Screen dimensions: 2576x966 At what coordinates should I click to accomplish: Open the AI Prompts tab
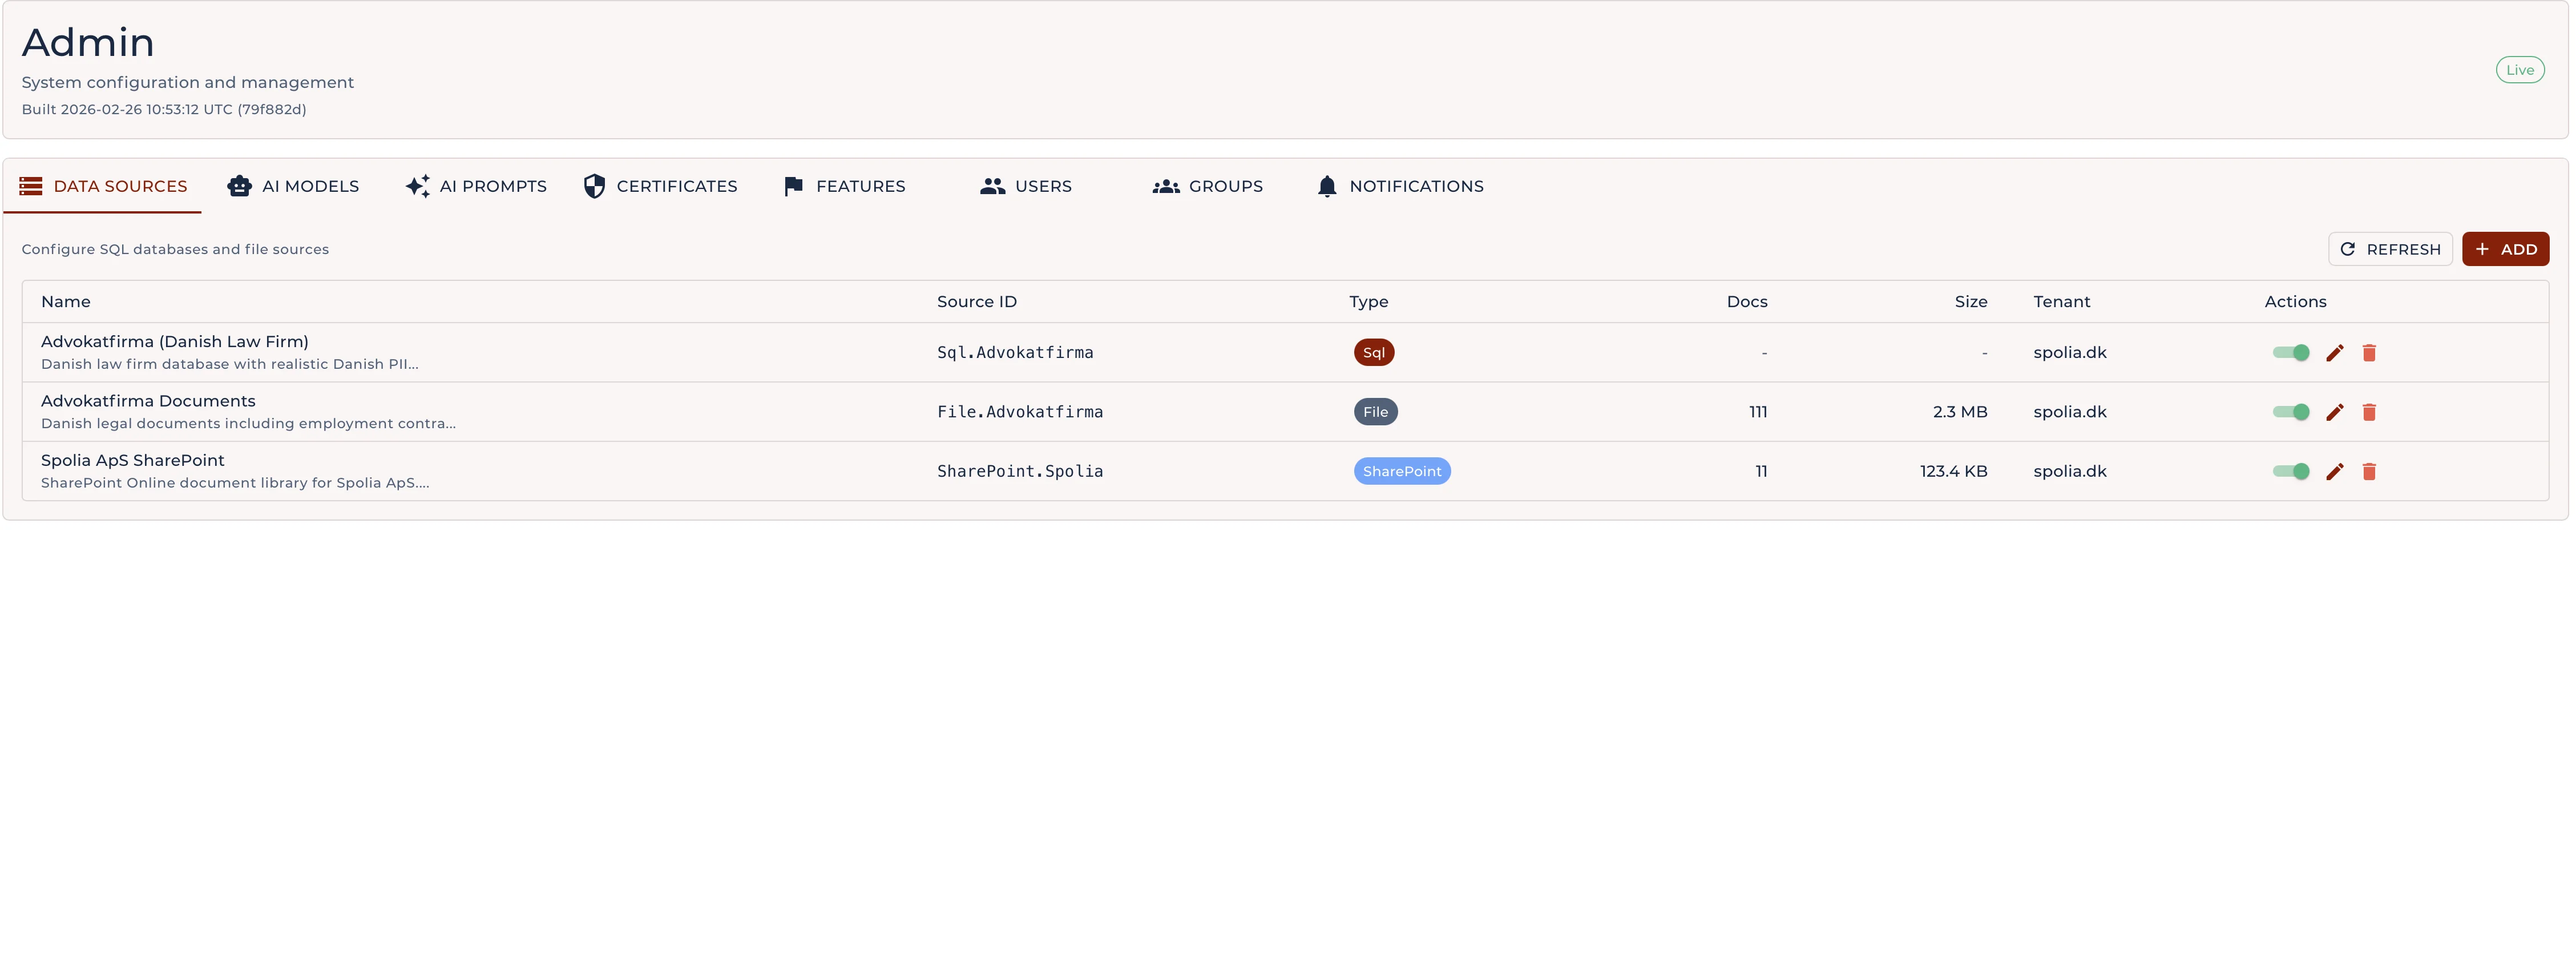[x=476, y=186]
